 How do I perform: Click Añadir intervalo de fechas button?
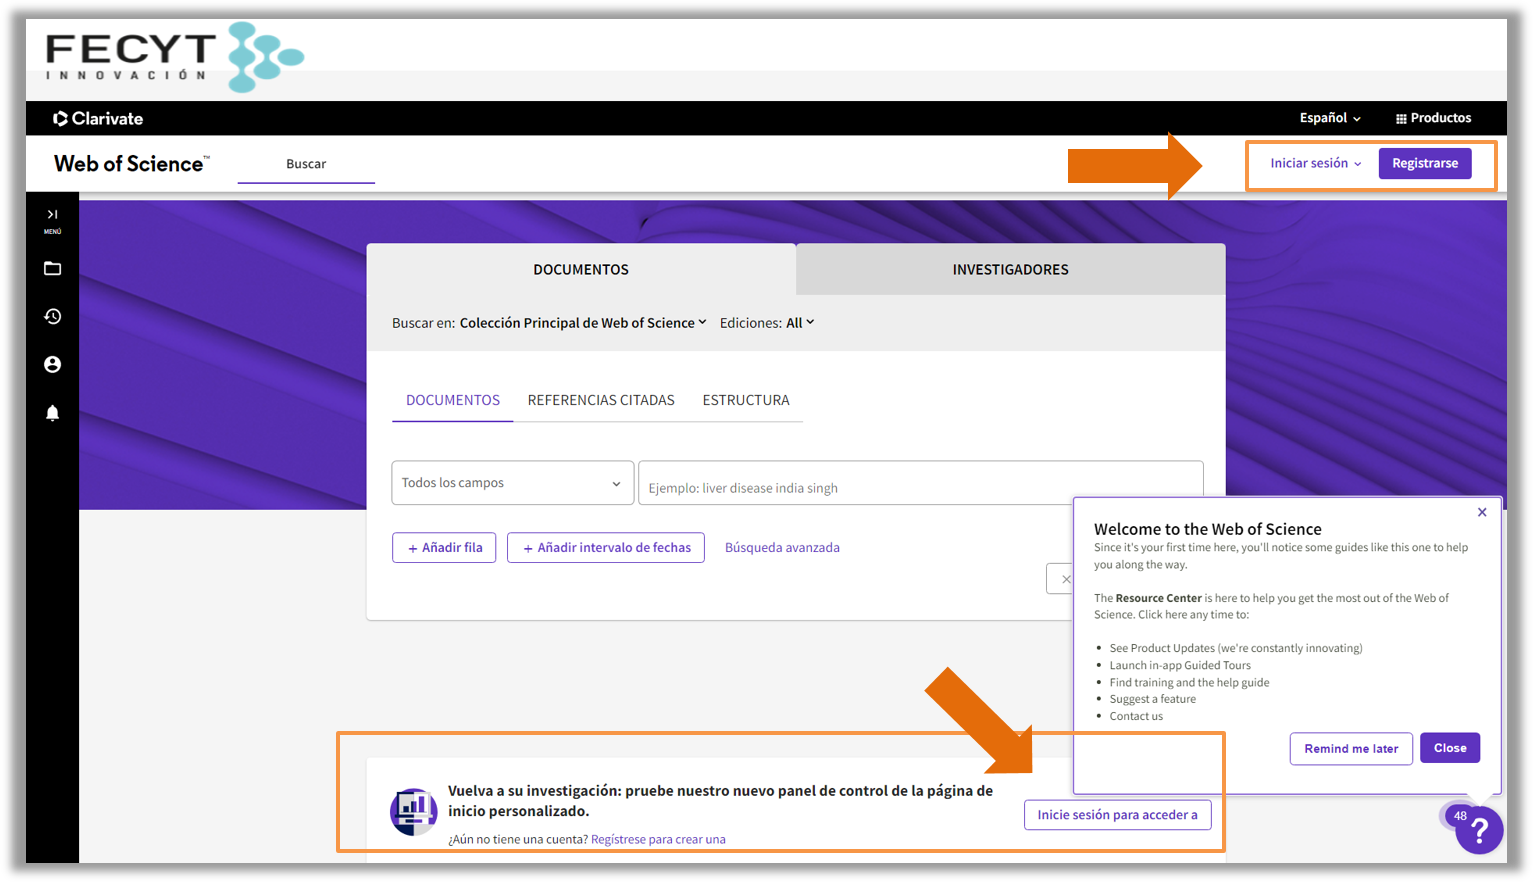606,548
